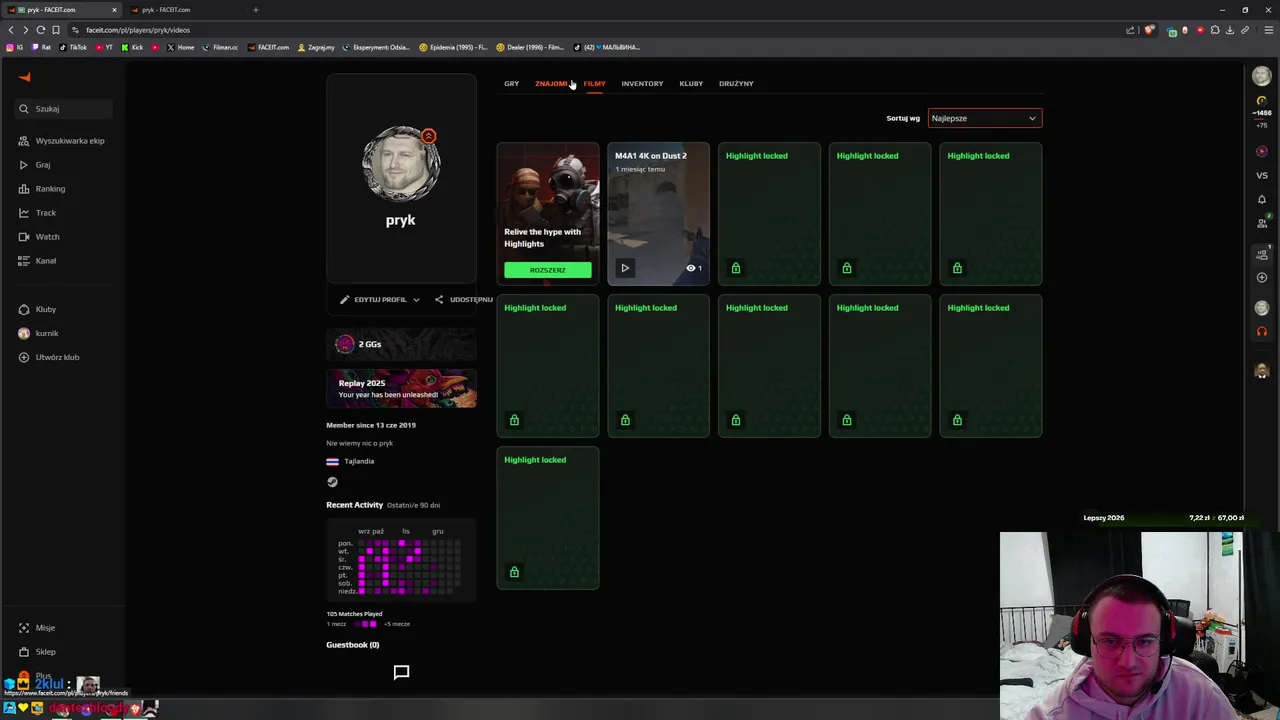Open a new browser tab
Image resolution: width=1280 pixels, height=720 pixels.
[x=255, y=10]
